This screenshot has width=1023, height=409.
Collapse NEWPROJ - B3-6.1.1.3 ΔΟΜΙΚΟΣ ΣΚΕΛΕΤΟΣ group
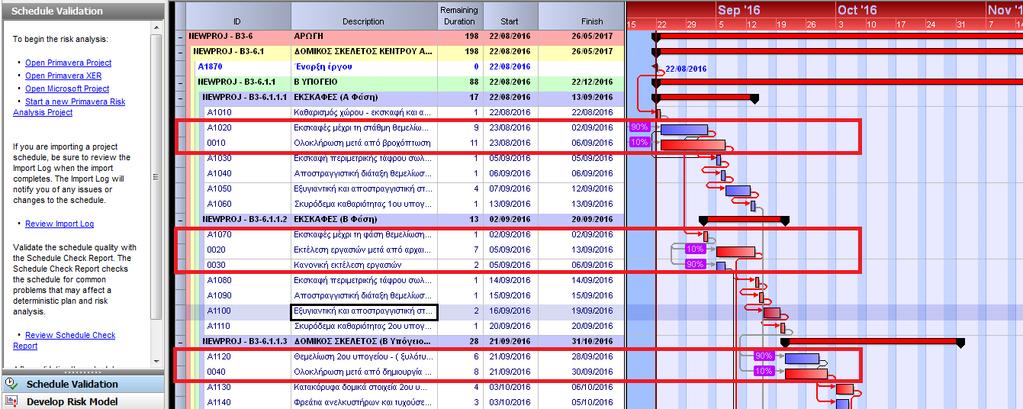pyautogui.click(x=180, y=341)
